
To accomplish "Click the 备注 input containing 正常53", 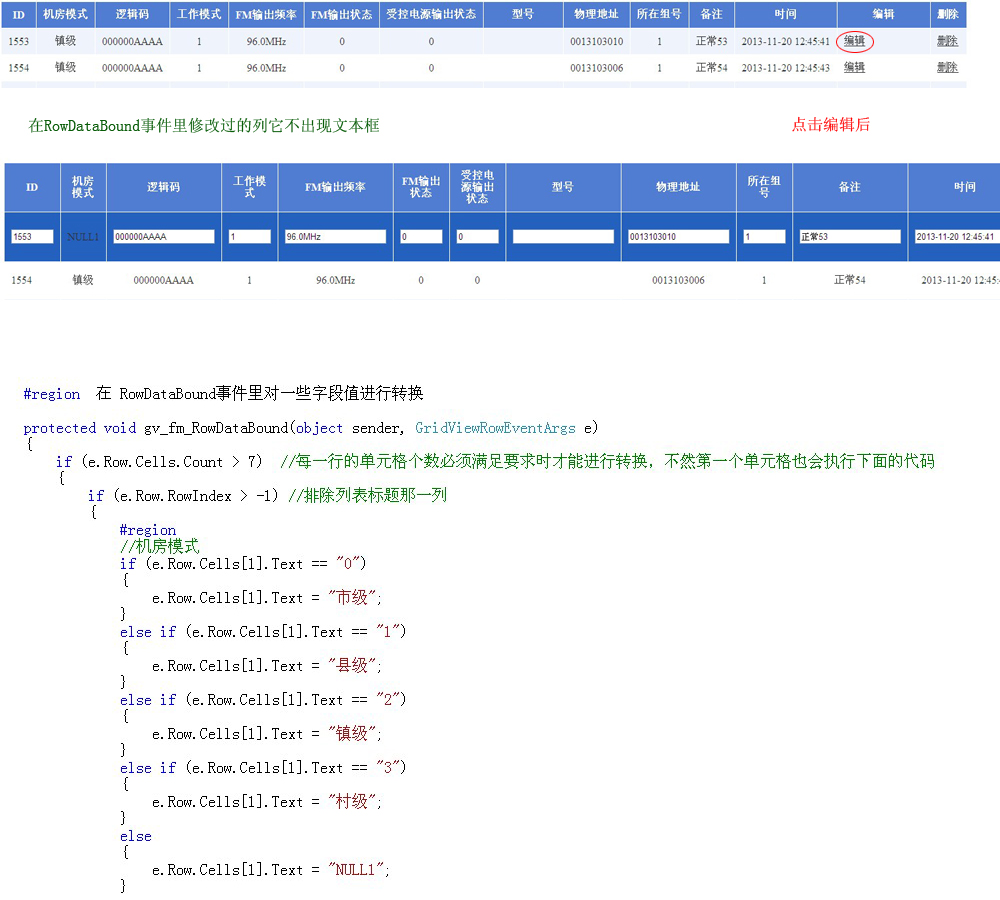I will click(x=848, y=236).
